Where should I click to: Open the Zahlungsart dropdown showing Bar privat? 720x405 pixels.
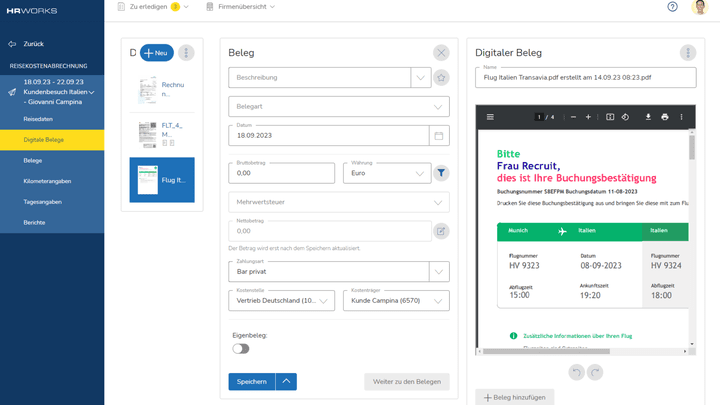point(439,271)
